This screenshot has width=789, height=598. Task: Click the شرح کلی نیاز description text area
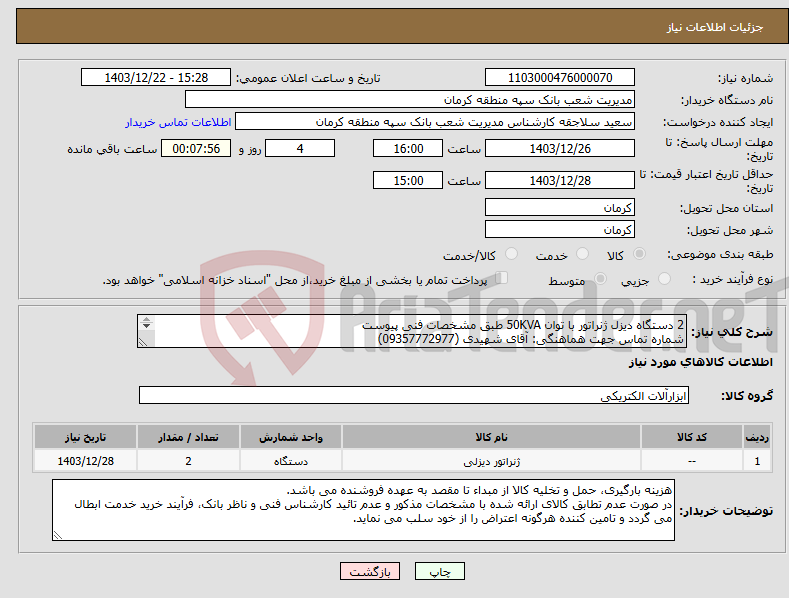pos(412,331)
